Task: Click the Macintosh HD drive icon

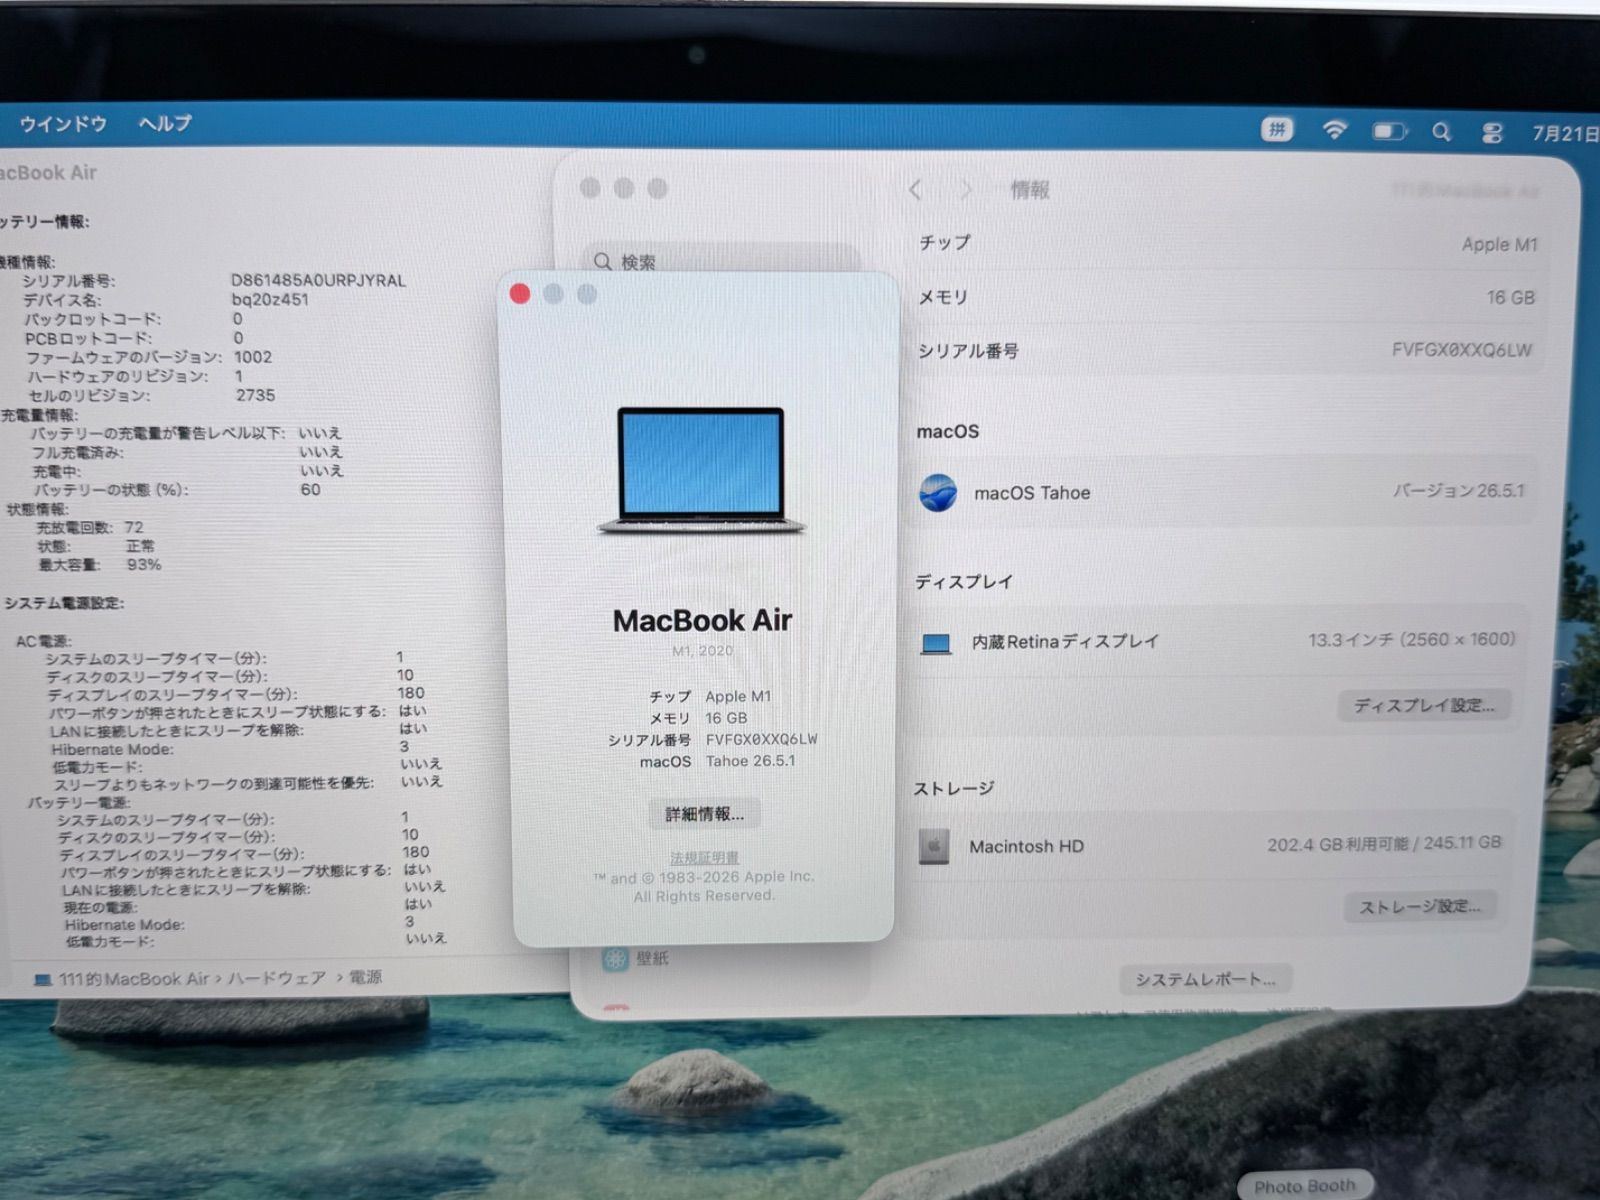Action: (x=934, y=847)
